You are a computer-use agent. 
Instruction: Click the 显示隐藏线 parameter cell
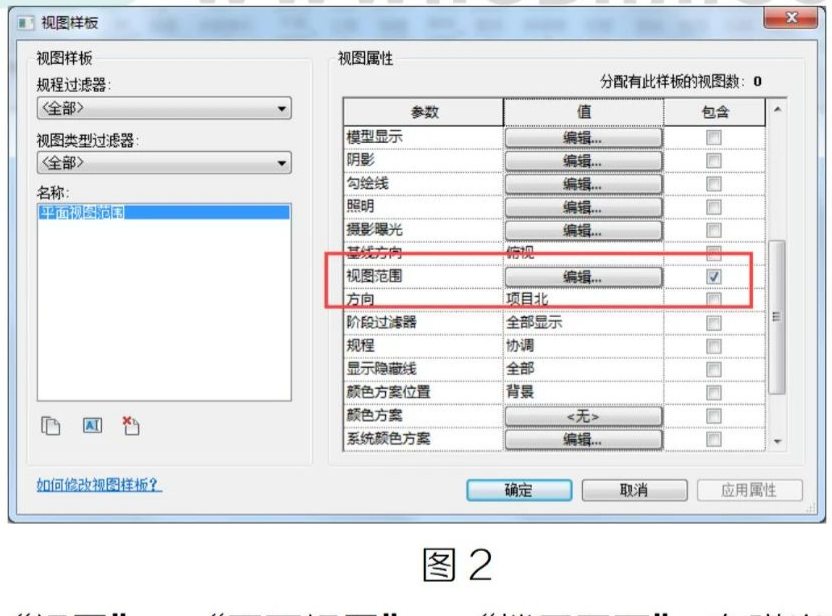pyautogui.click(x=423, y=369)
